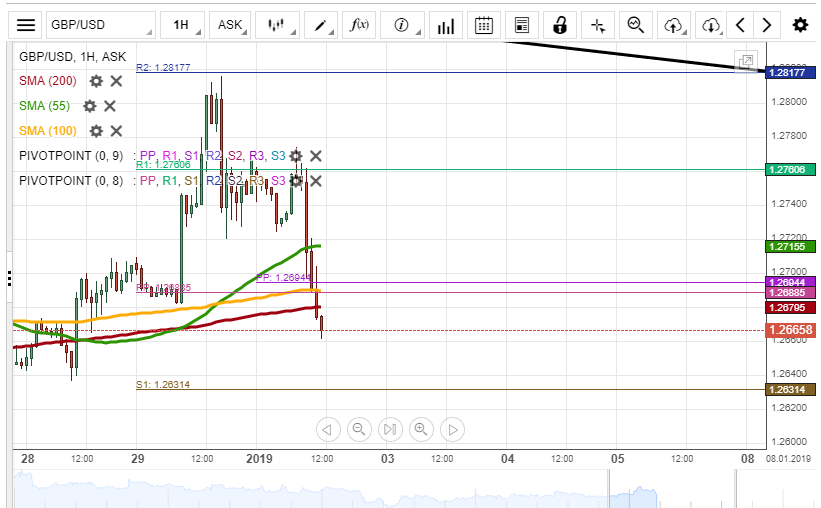The image size is (821, 508).
Task: Open SMA (100) settings gear
Action: (x=96, y=131)
